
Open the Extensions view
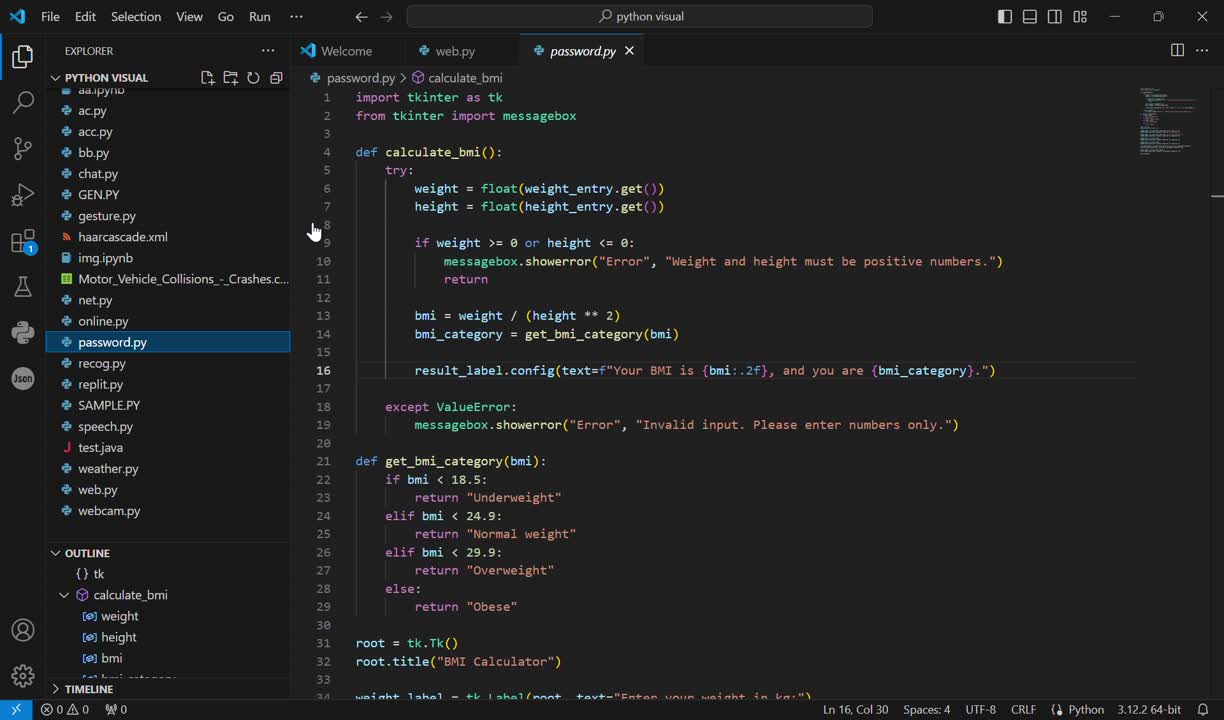pos(22,242)
